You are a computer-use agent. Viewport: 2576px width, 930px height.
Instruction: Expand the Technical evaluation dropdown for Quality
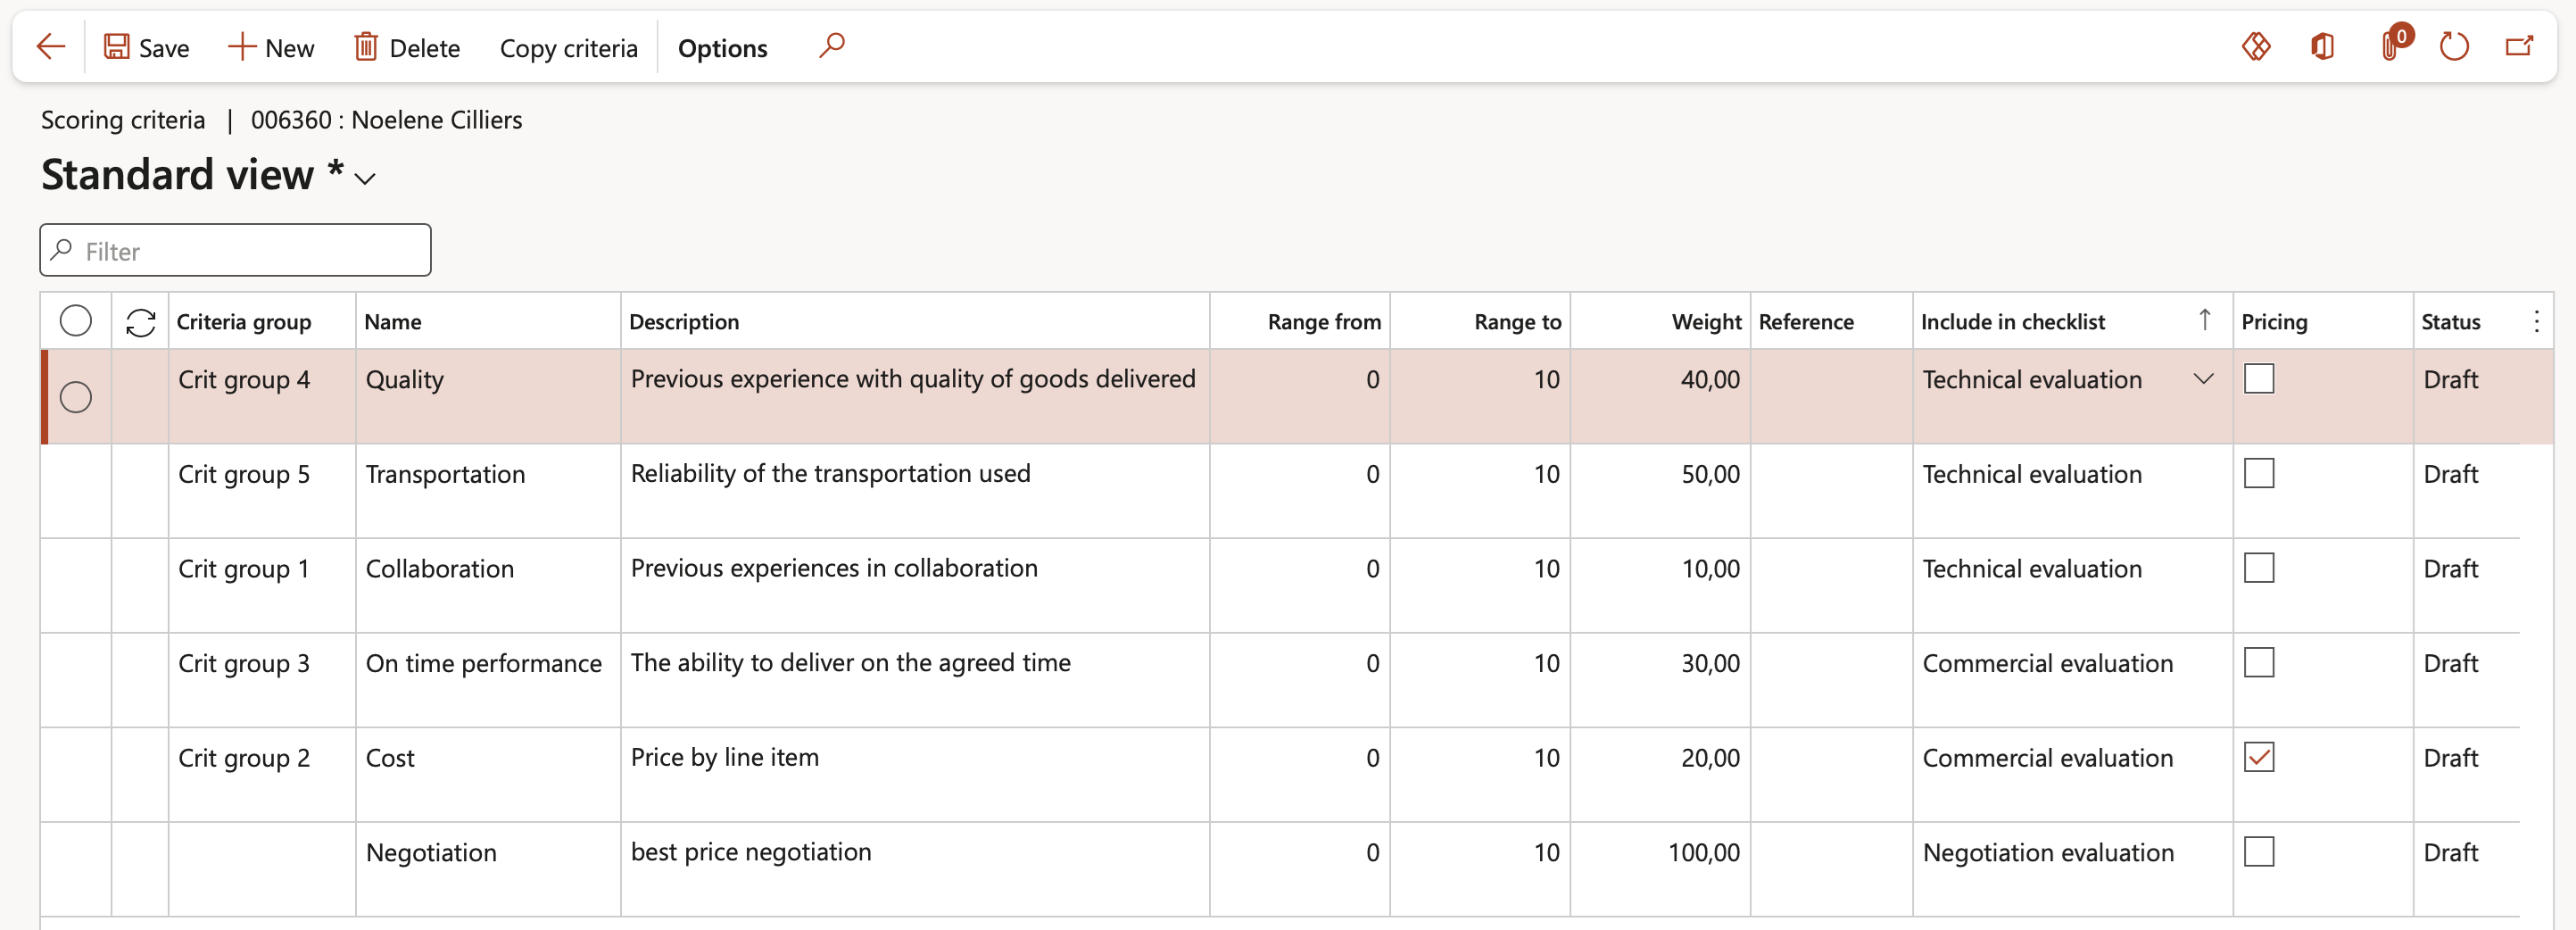pyautogui.click(x=2203, y=379)
